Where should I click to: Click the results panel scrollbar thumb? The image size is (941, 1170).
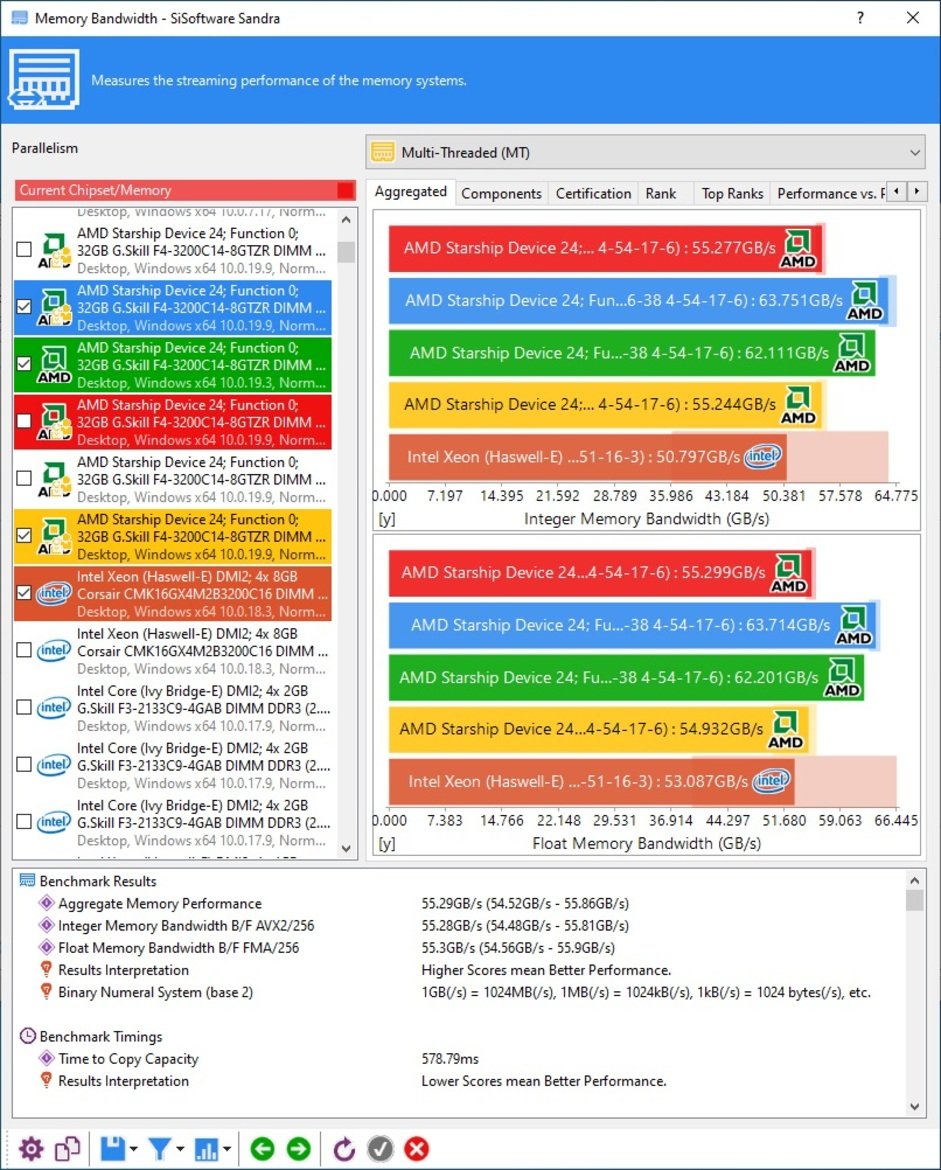(x=915, y=900)
